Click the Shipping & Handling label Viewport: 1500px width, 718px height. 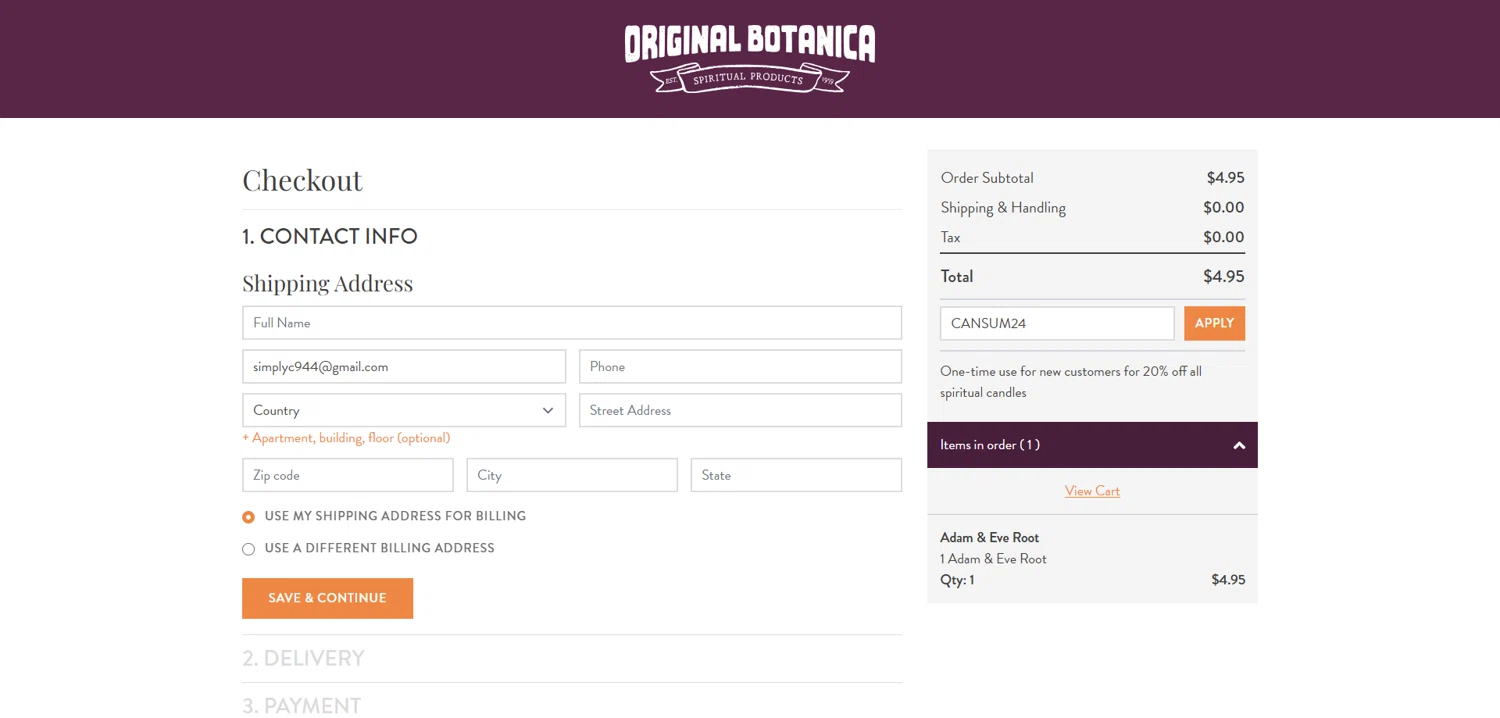tap(1003, 208)
